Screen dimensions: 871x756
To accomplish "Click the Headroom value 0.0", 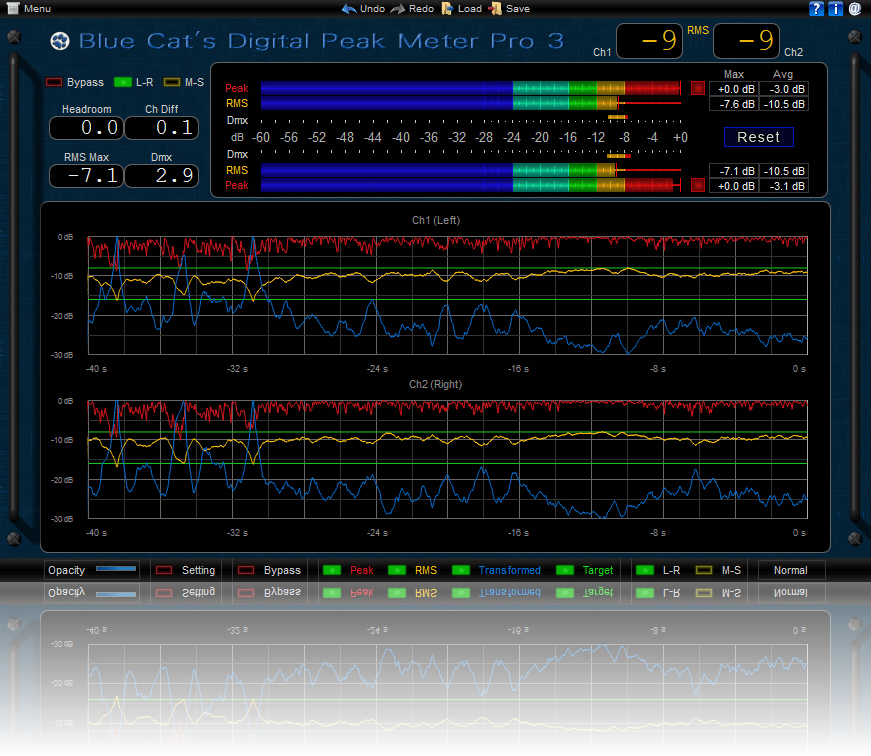I will tap(86, 128).
